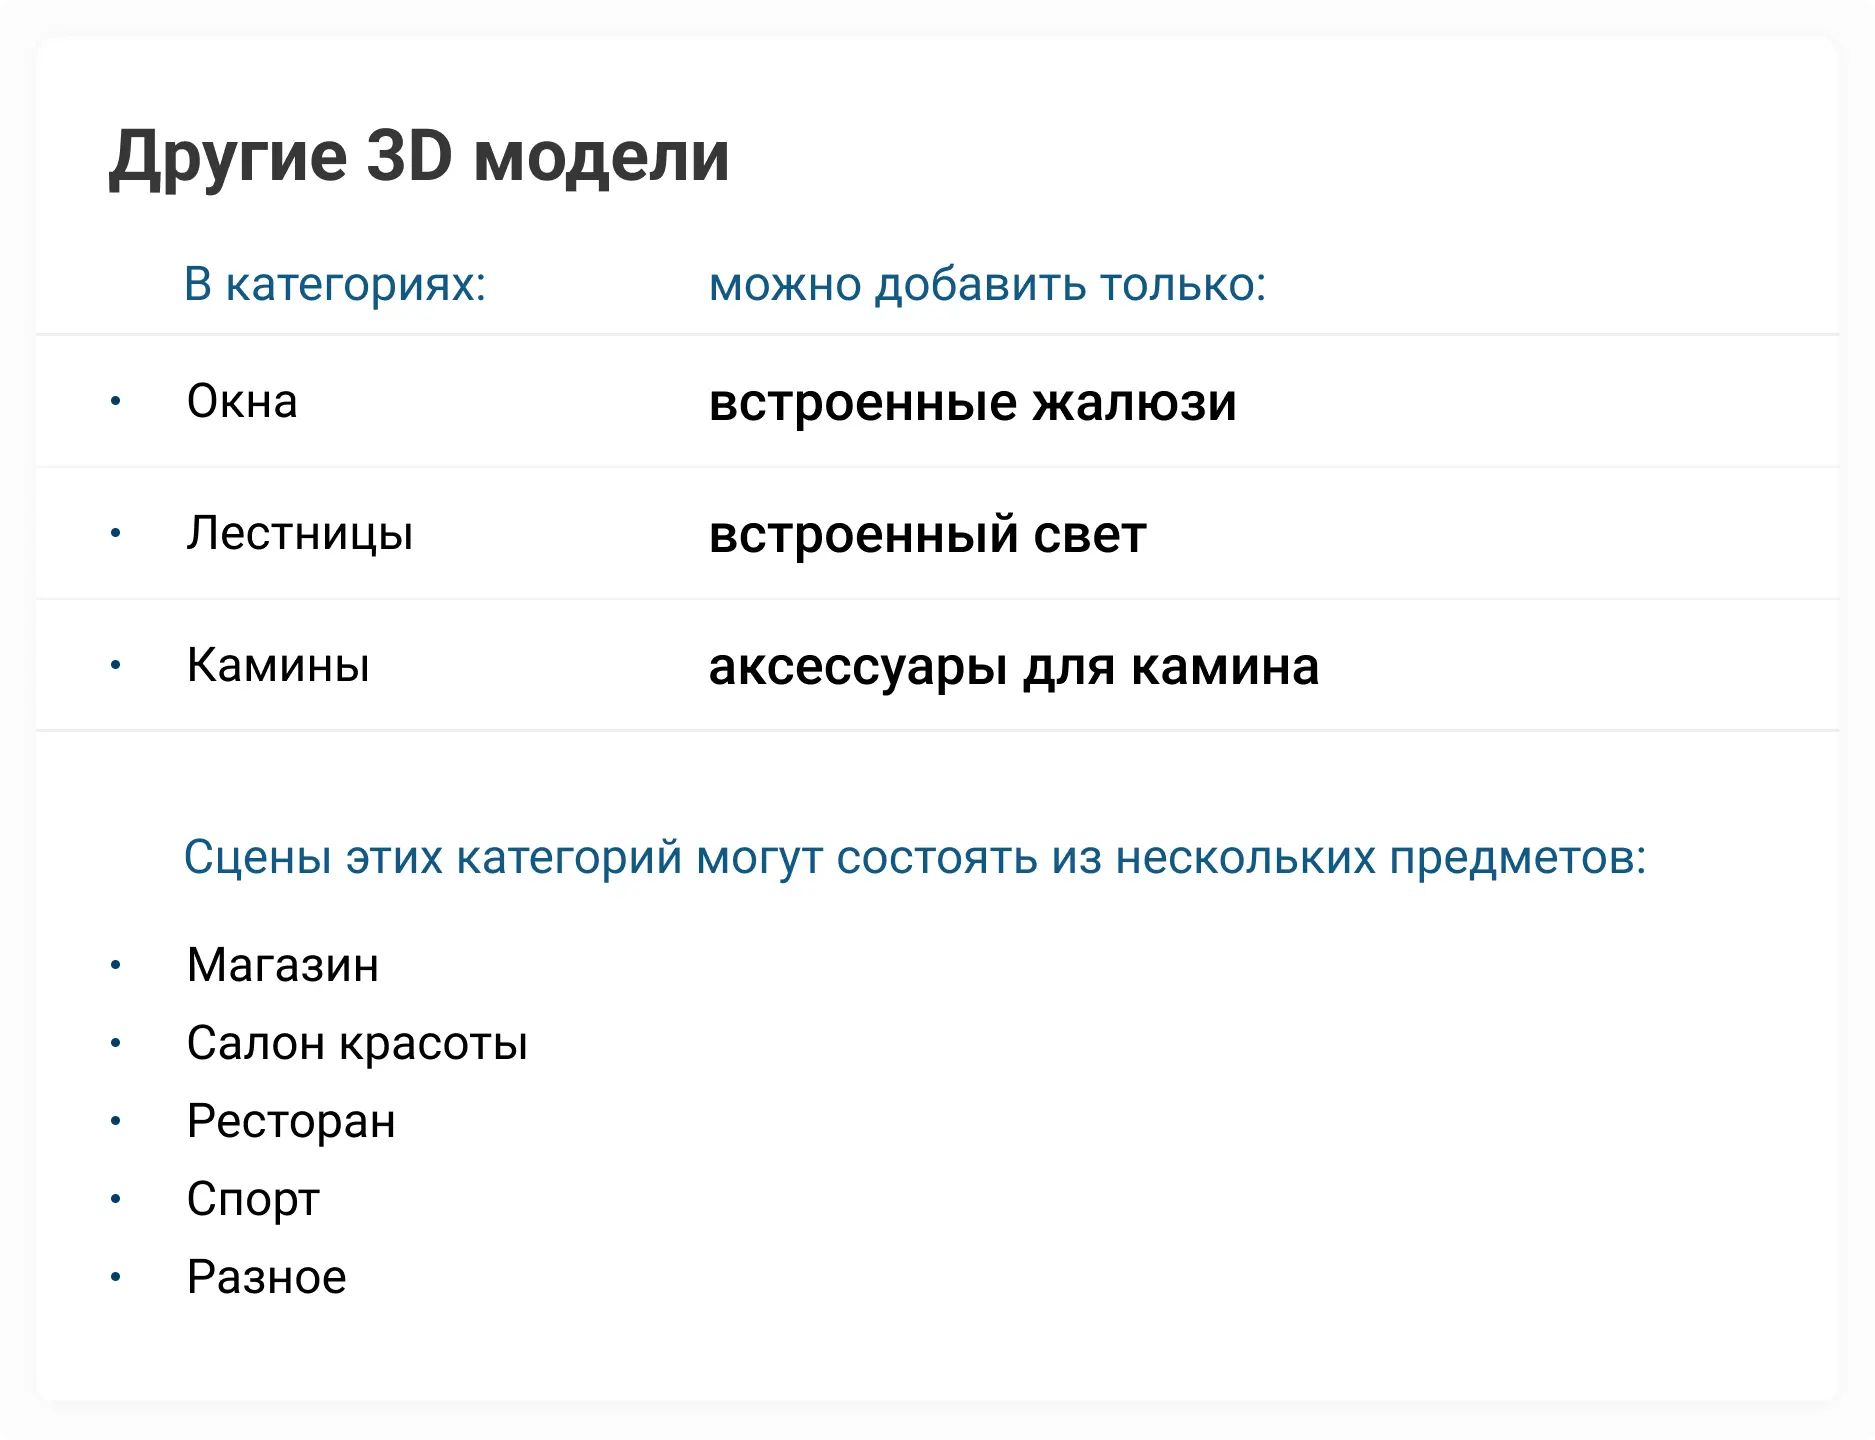Pick the "Спорт" list item
The image size is (1875, 1440).
(x=253, y=1199)
